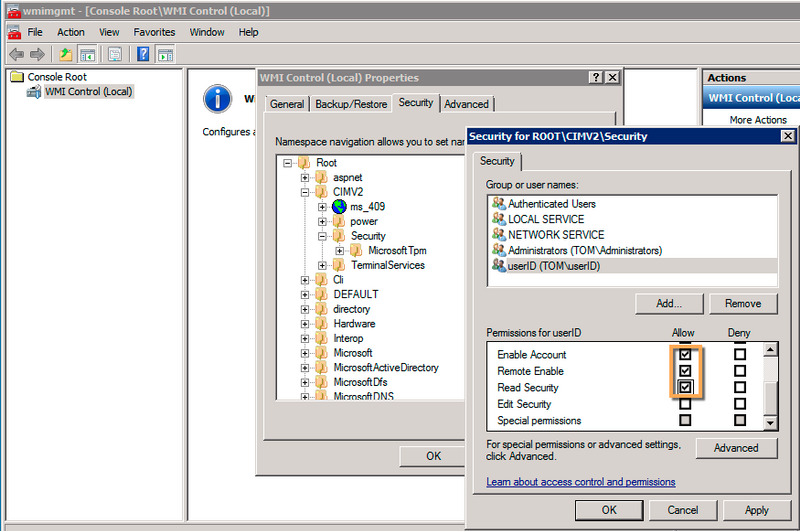The image size is (800, 531).
Task: Expand the aspnet namespace node
Action: (x=305, y=177)
